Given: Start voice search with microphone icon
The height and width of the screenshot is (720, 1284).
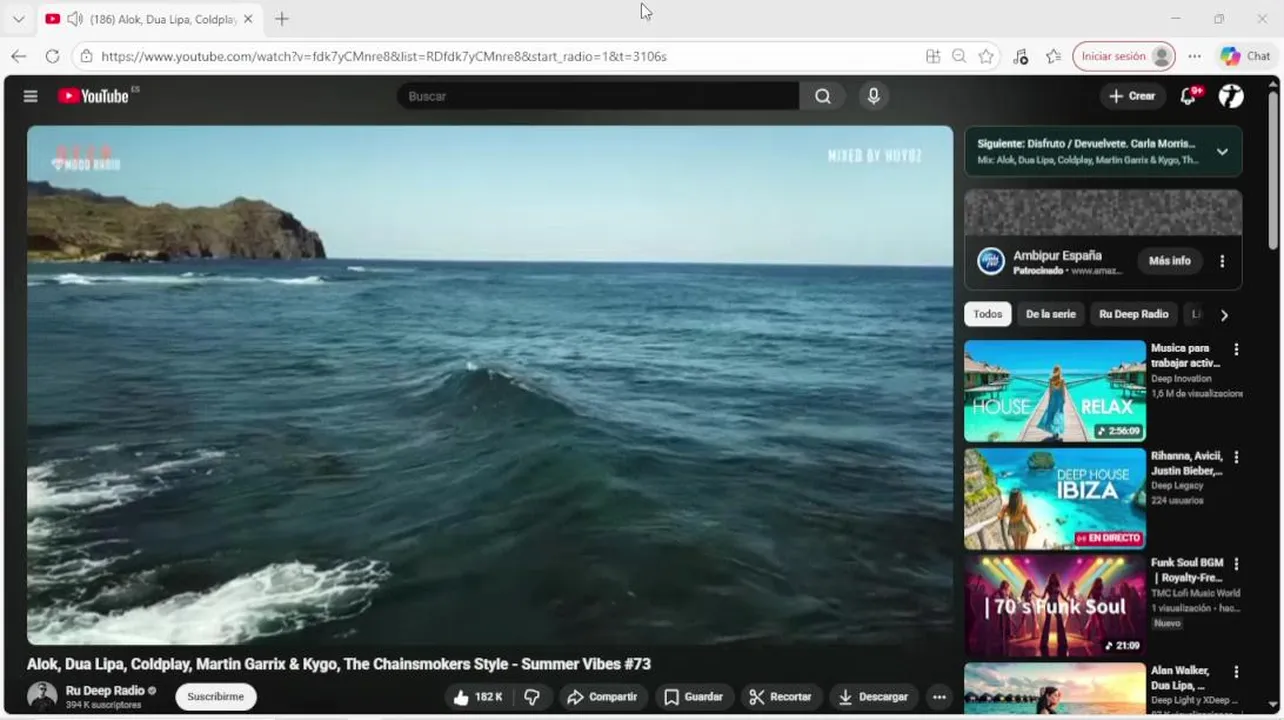Looking at the screenshot, I should click(873, 96).
